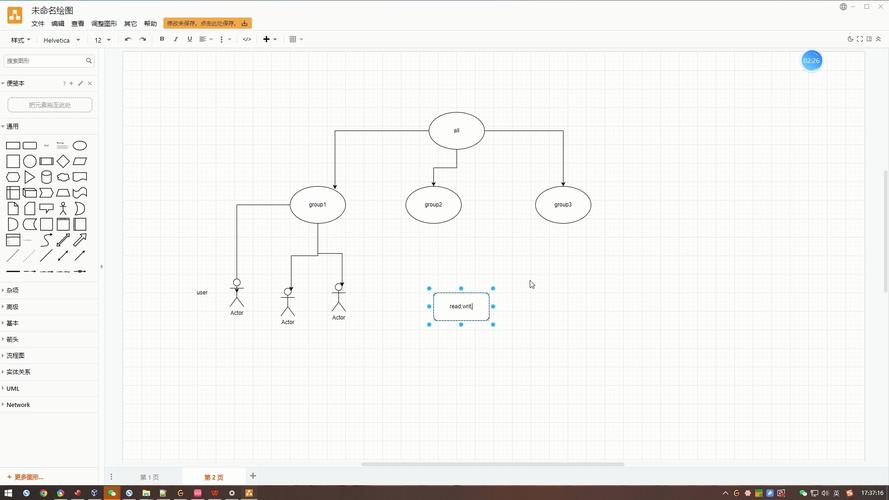Viewport: 889px width, 500px height.
Task: Toggle italic formatting
Action: coord(176,39)
